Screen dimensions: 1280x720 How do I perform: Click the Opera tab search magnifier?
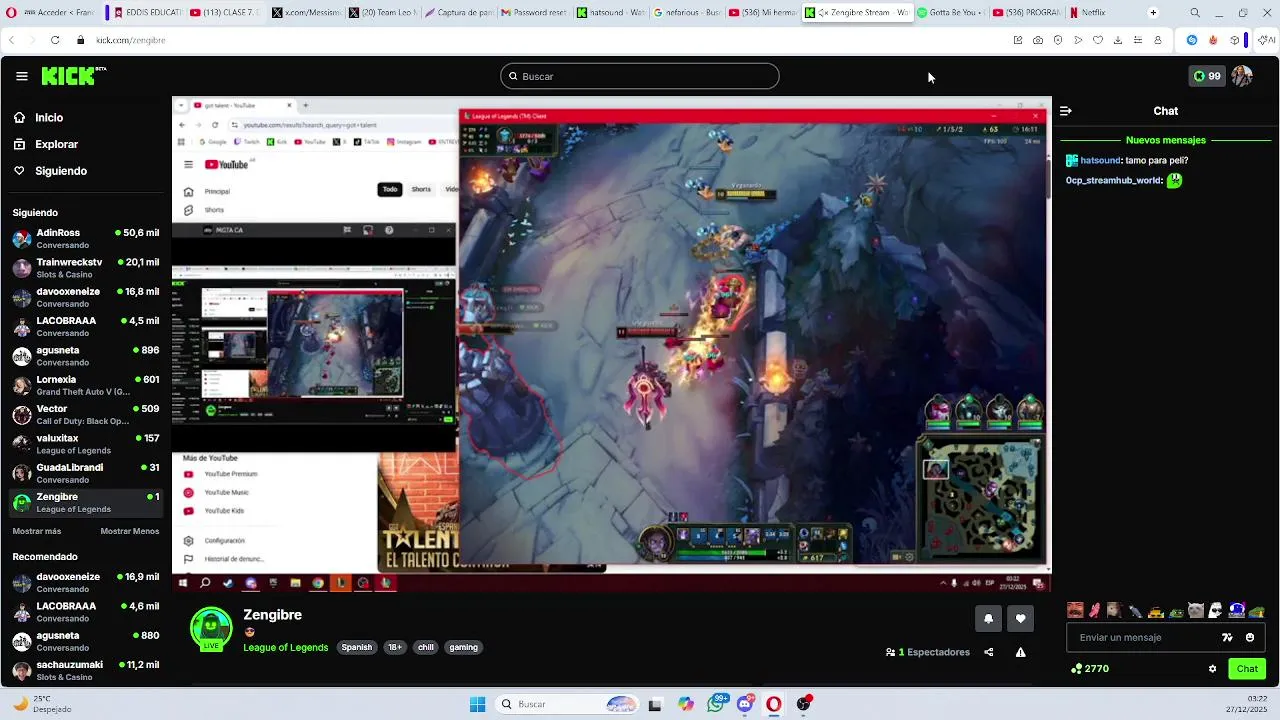[1195, 13]
